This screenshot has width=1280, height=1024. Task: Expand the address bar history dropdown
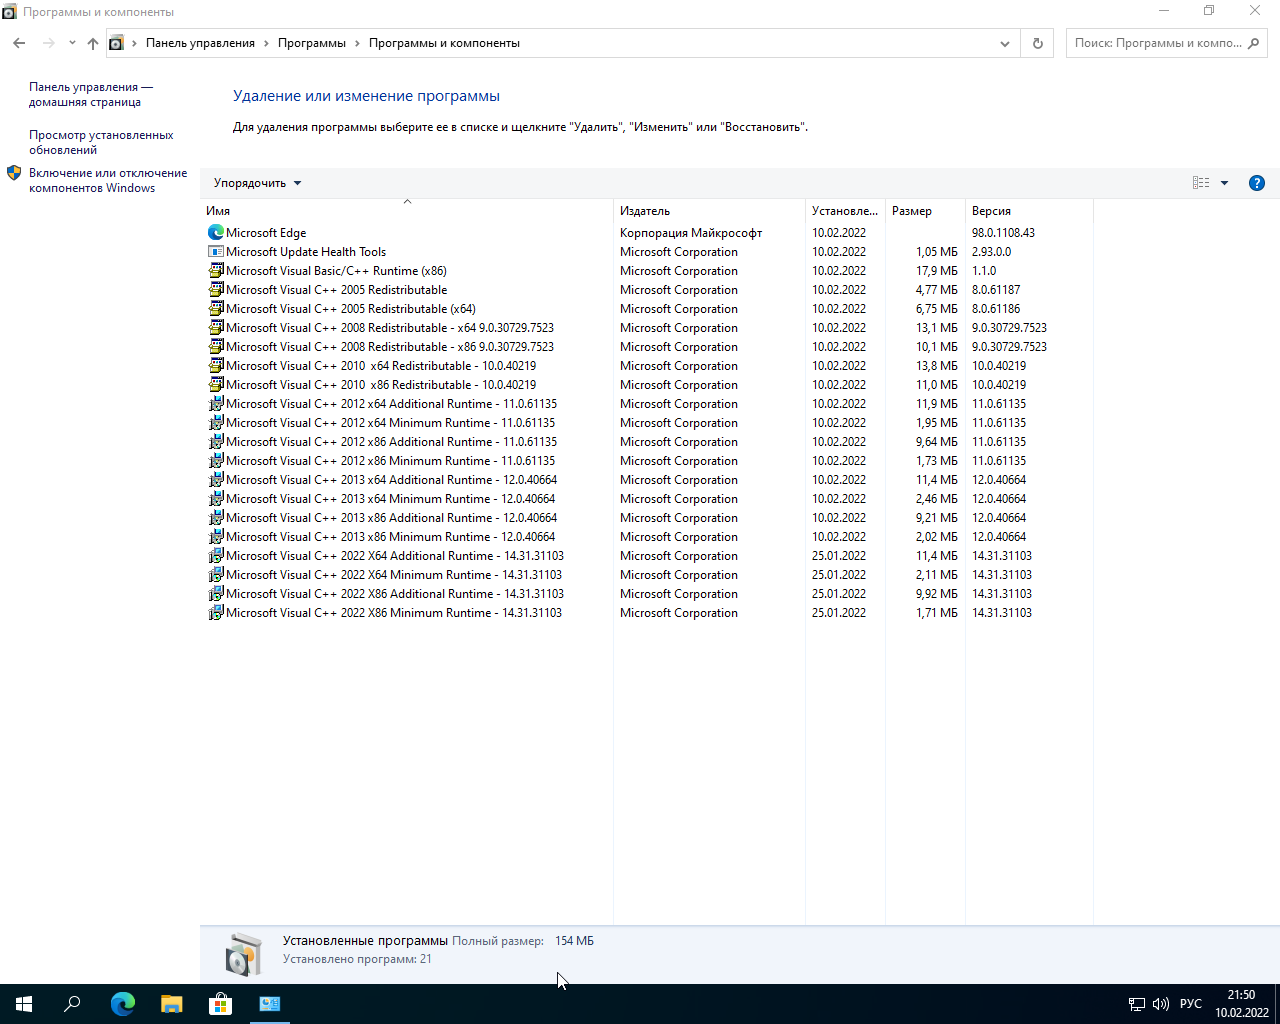pyautogui.click(x=1004, y=43)
